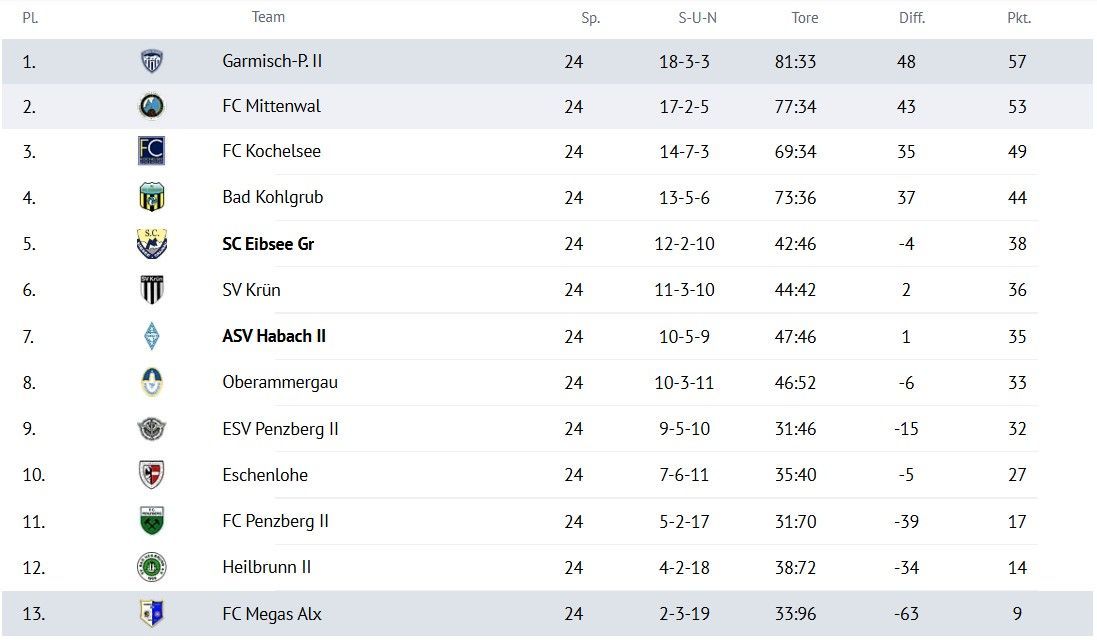Open the SC Eibsee Gr team page
Image resolution: width=1097 pixels, height=640 pixels.
pos(268,243)
